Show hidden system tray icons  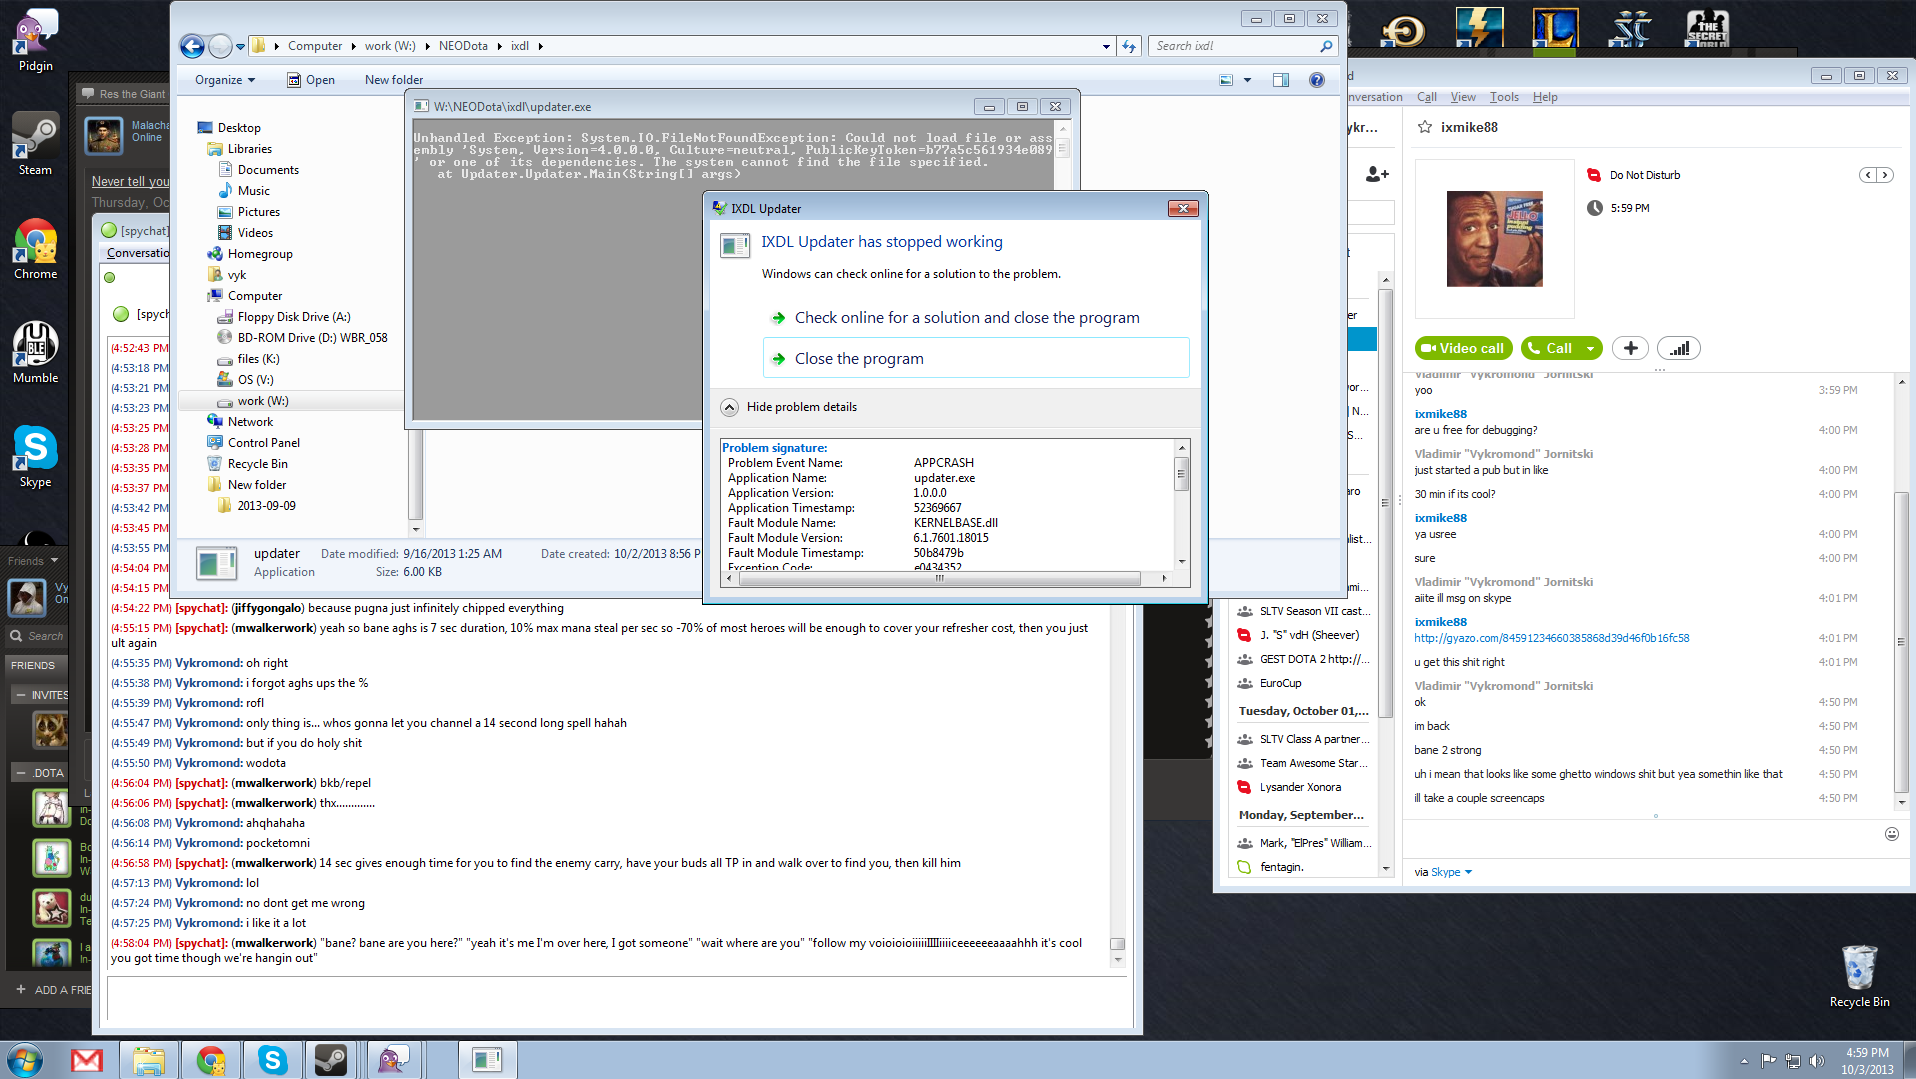tap(1744, 1061)
